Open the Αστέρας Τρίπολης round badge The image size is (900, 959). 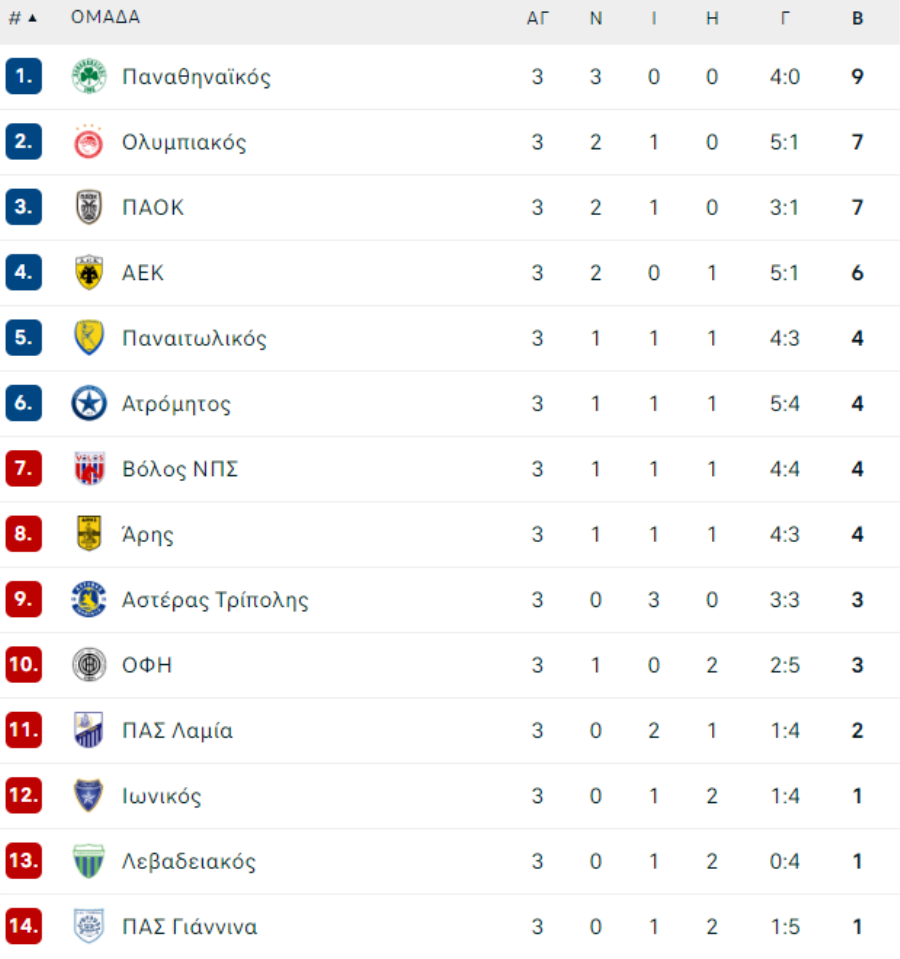pyautogui.click(x=89, y=599)
